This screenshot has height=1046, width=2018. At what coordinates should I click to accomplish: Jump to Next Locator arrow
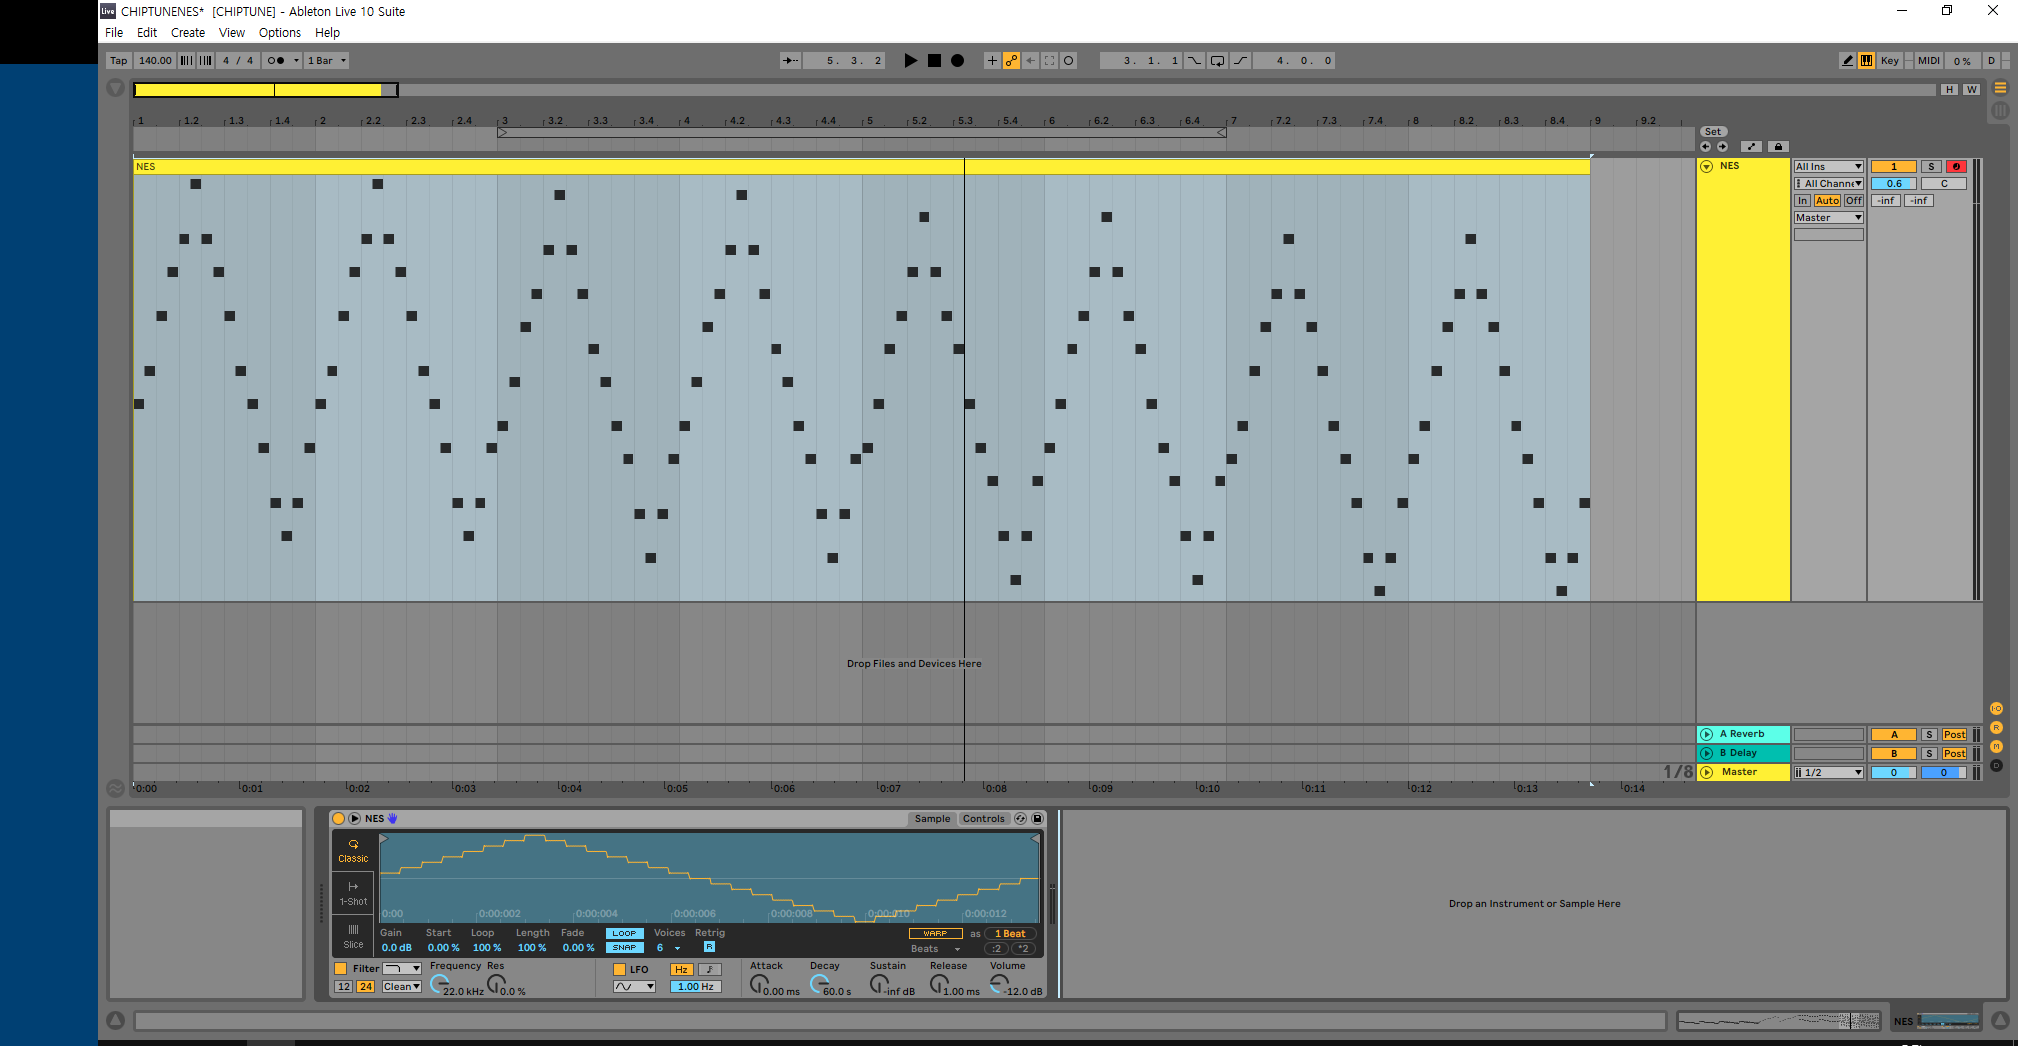(x=1722, y=147)
